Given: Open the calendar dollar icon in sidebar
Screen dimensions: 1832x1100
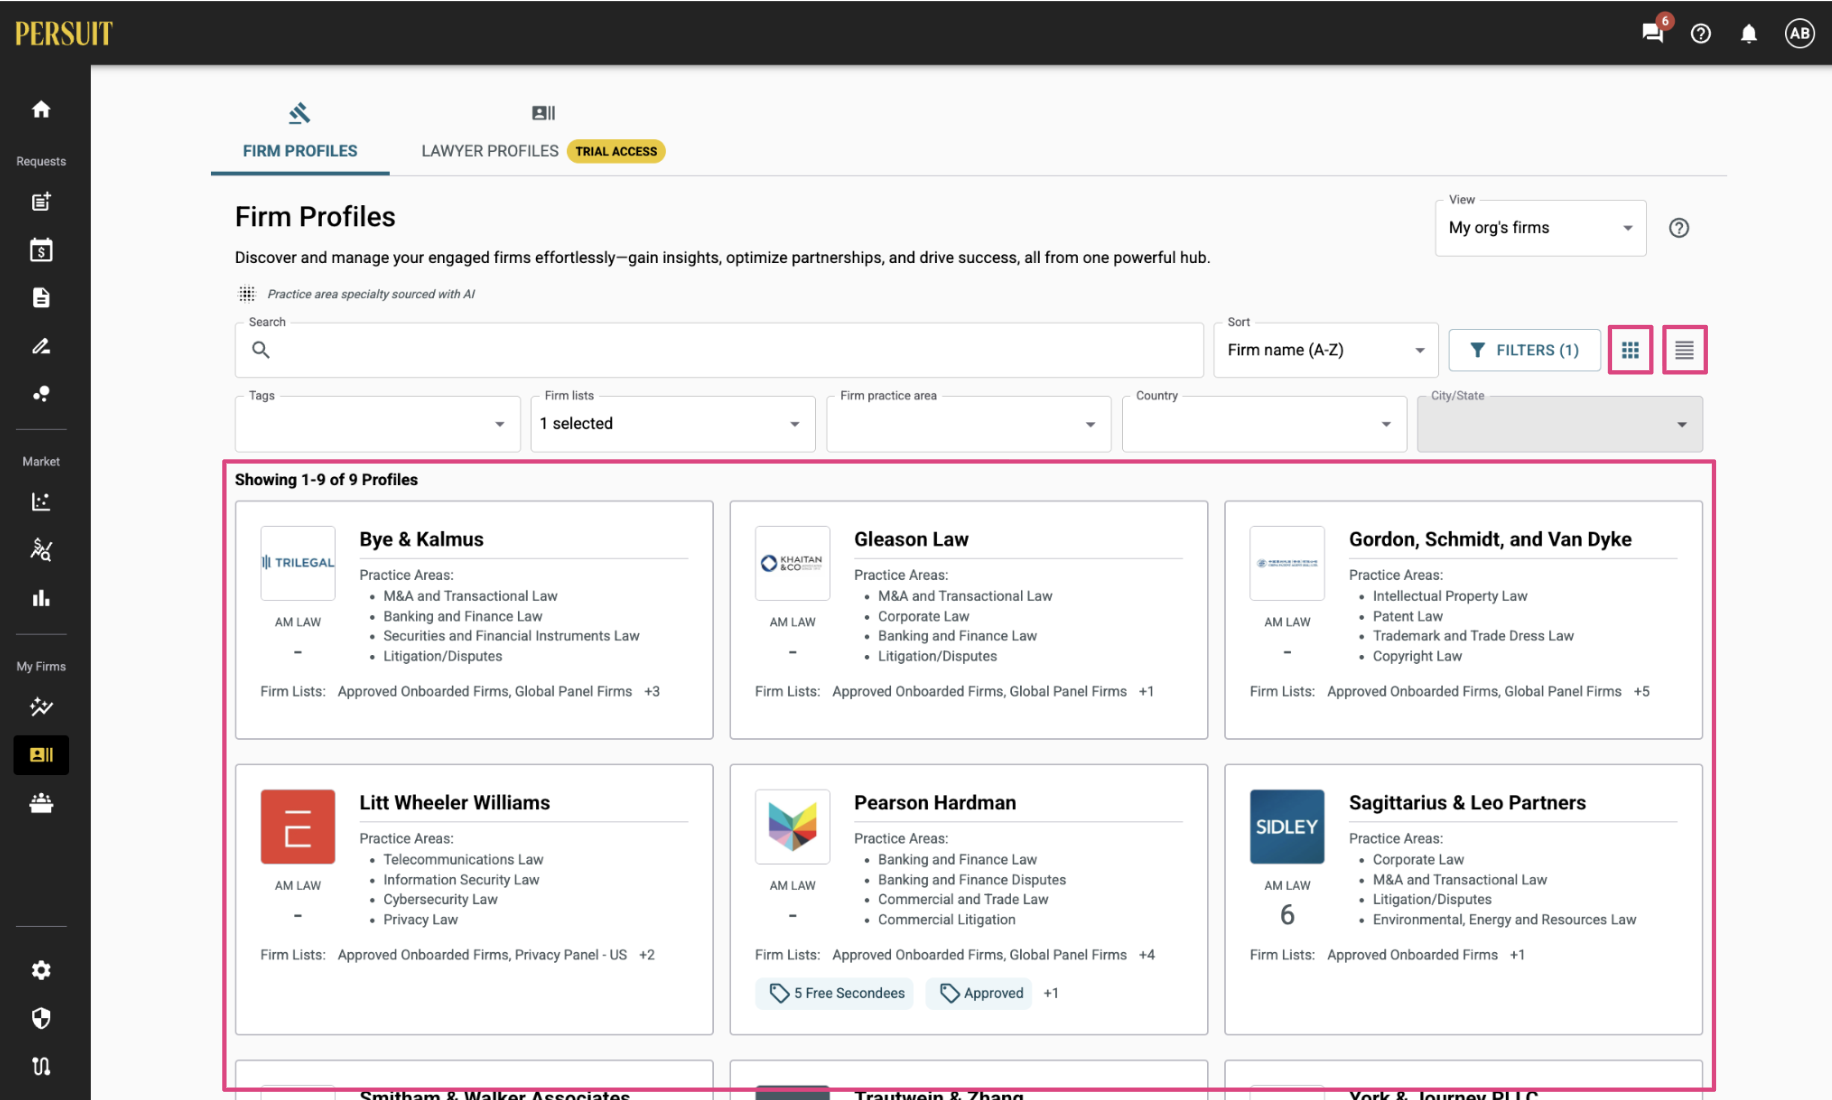Looking at the screenshot, I should [x=41, y=250].
